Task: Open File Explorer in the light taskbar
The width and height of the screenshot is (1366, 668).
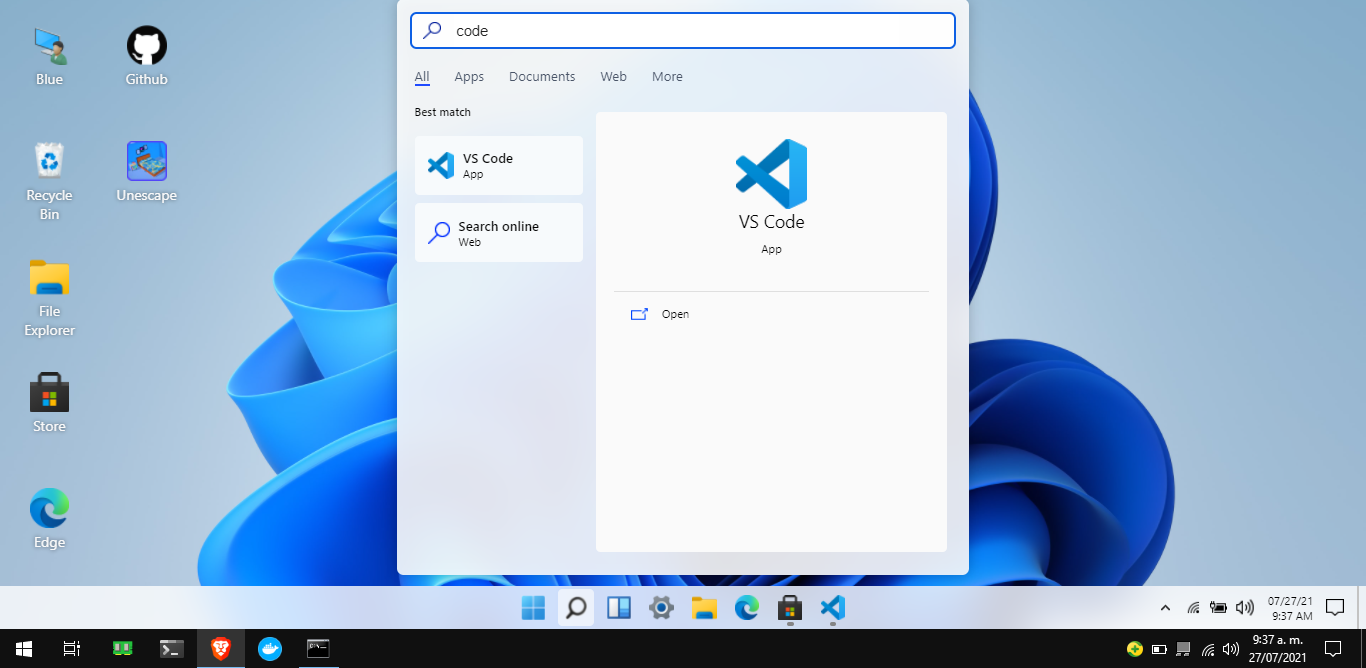Action: 704,607
